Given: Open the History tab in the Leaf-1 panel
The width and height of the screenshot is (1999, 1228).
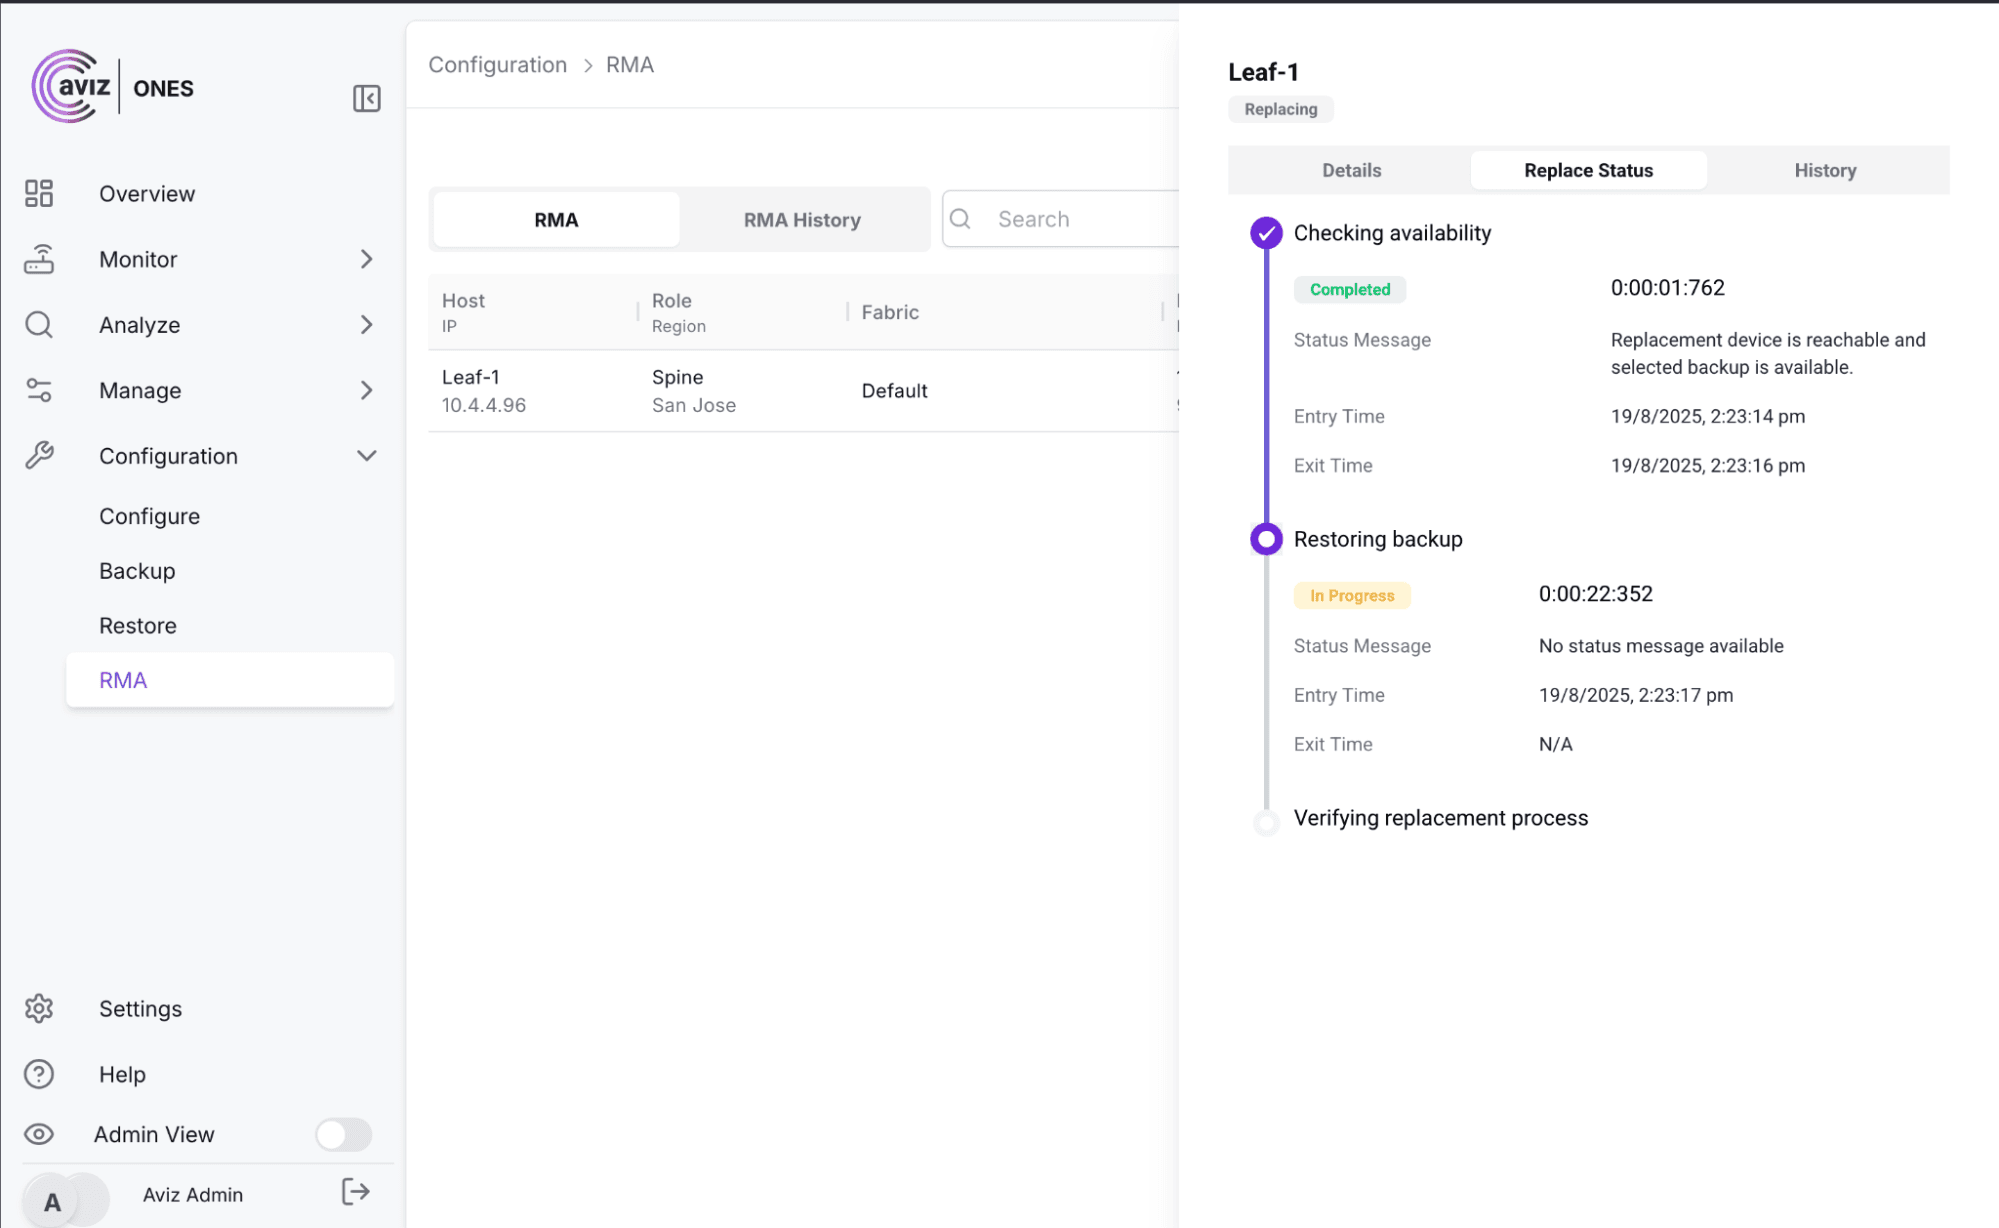Looking at the screenshot, I should pyautogui.click(x=1824, y=170).
